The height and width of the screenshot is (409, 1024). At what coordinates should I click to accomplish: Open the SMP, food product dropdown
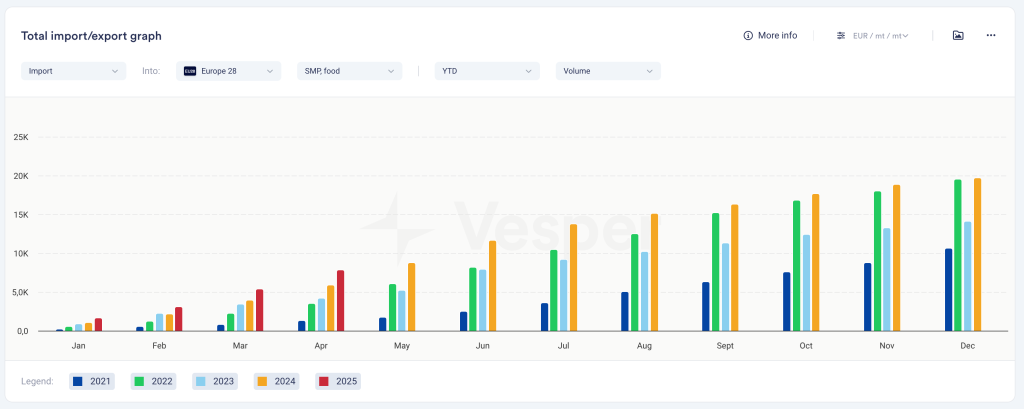pos(349,71)
